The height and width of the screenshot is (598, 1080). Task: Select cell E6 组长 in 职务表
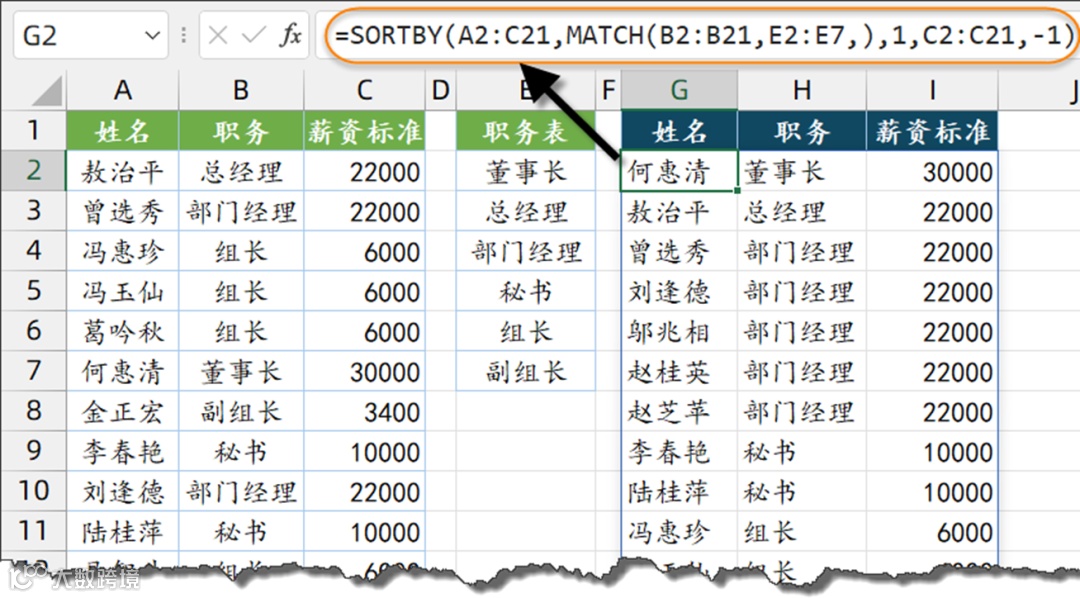pyautogui.click(x=526, y=331)
